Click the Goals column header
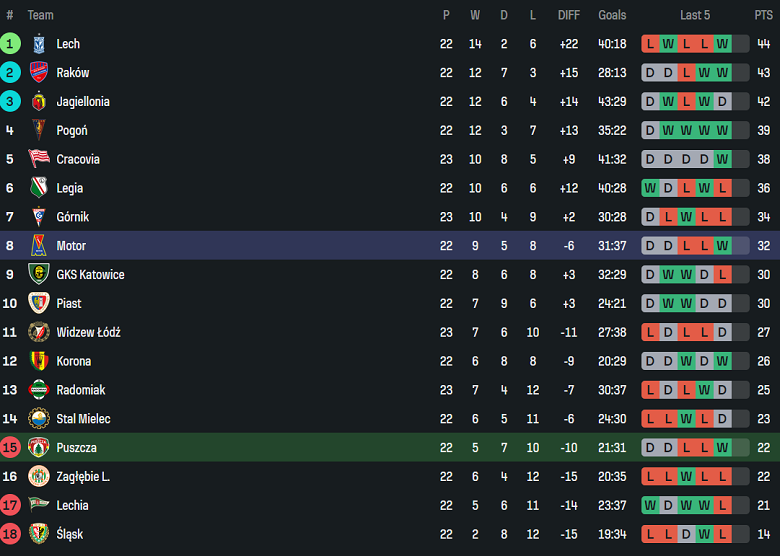 pos(612,15)
